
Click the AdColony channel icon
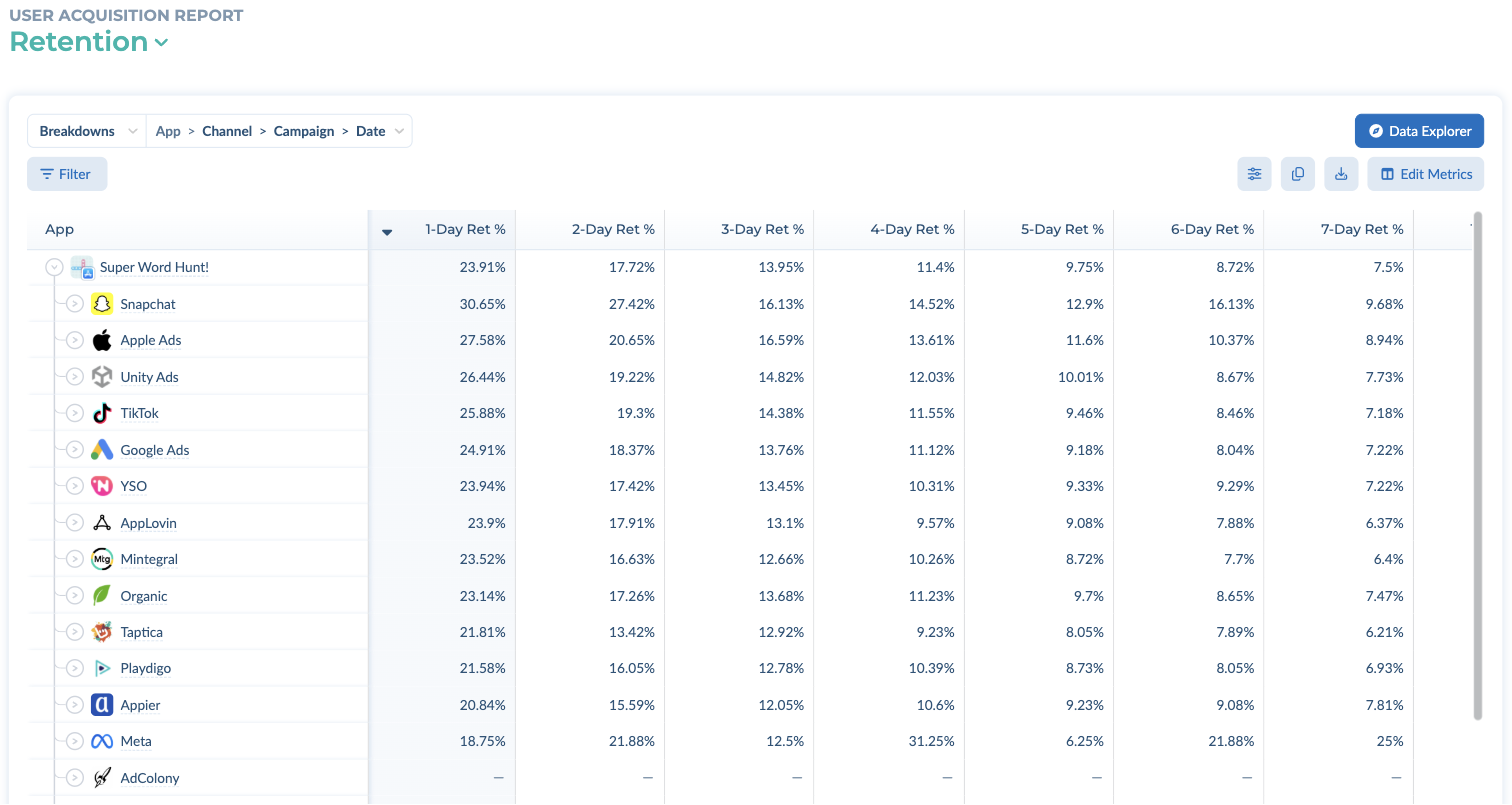102,778
